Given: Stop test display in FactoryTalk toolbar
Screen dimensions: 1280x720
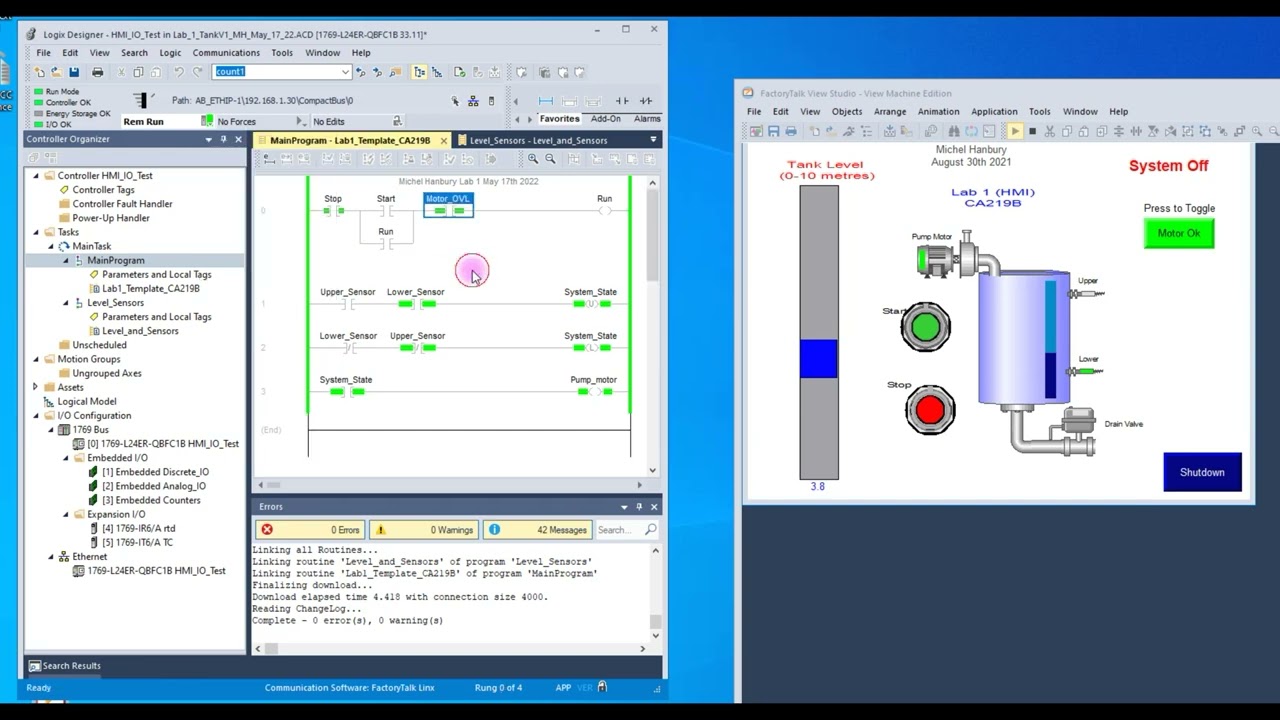Looking at the screenshot, I should 1032,131.
